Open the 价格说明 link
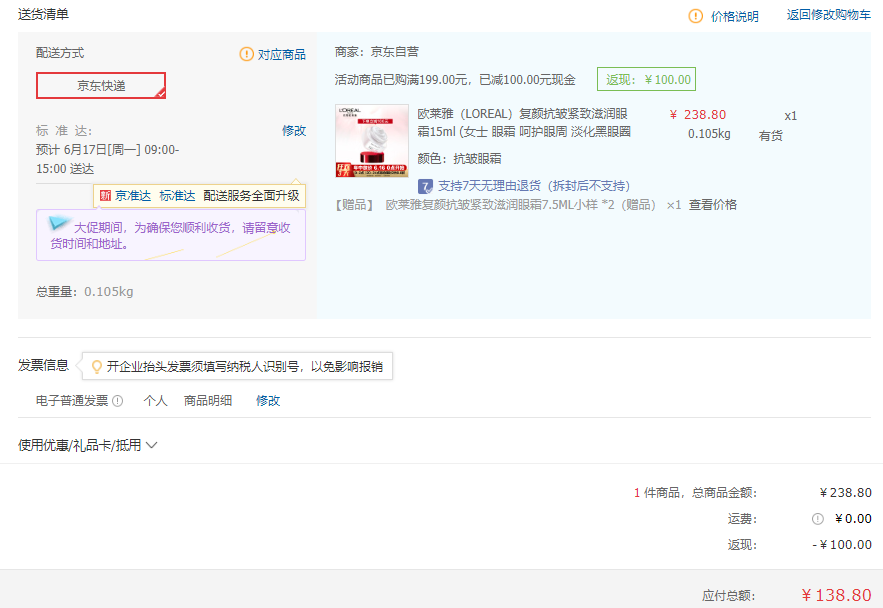 [734, 16]
